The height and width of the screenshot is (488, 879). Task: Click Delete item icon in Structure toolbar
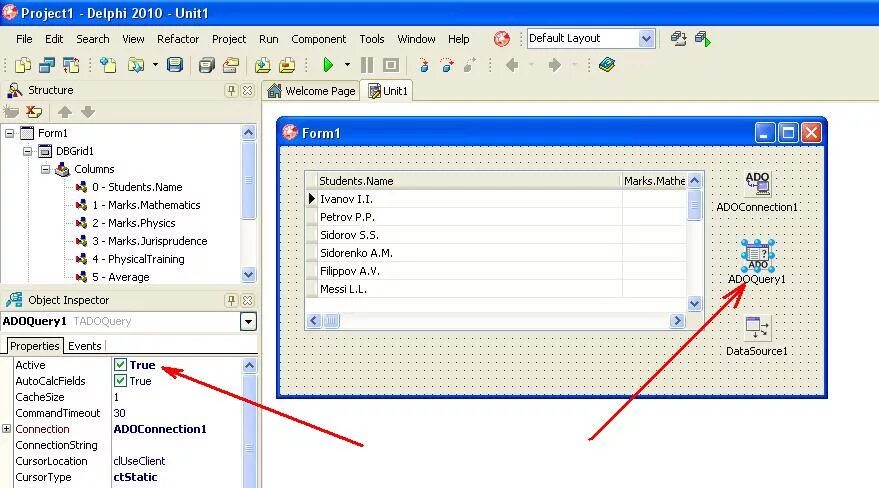pyautogui.click(x=34, y=111)
